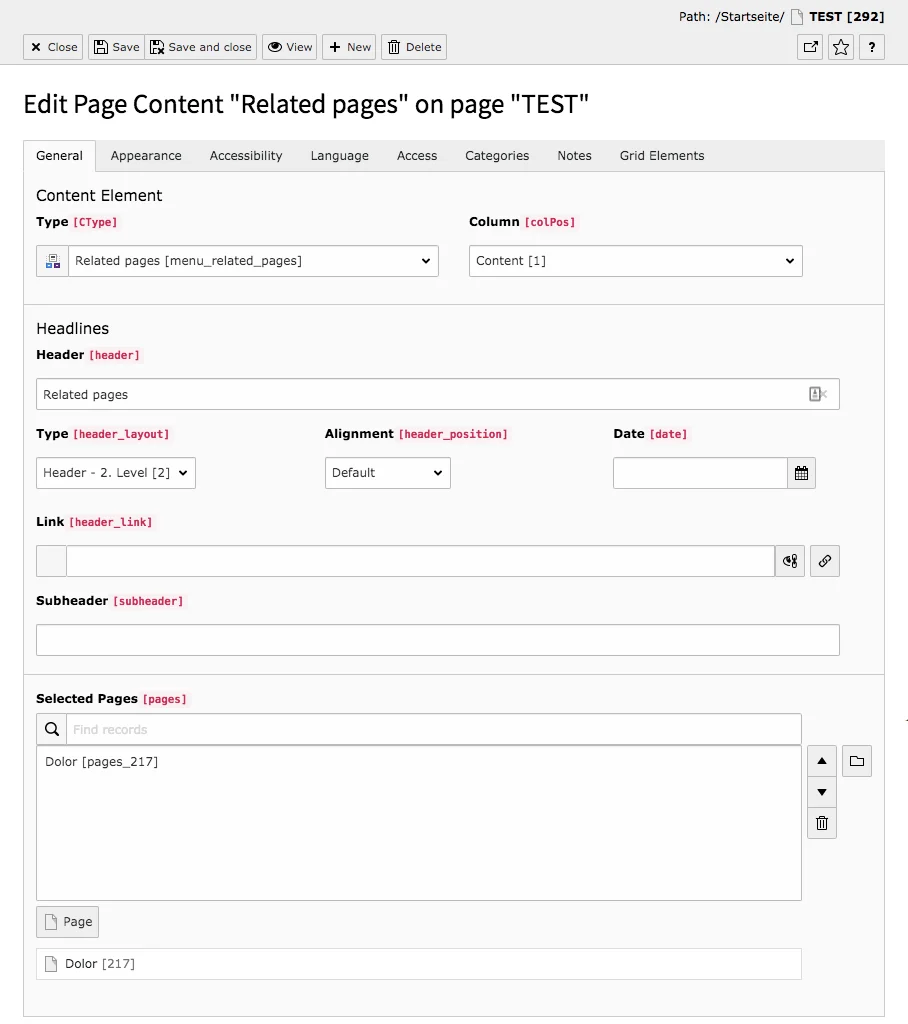This screenshot has width=908, height=1024.
Task: Click the Find records search field
Action: click(400, 728)
